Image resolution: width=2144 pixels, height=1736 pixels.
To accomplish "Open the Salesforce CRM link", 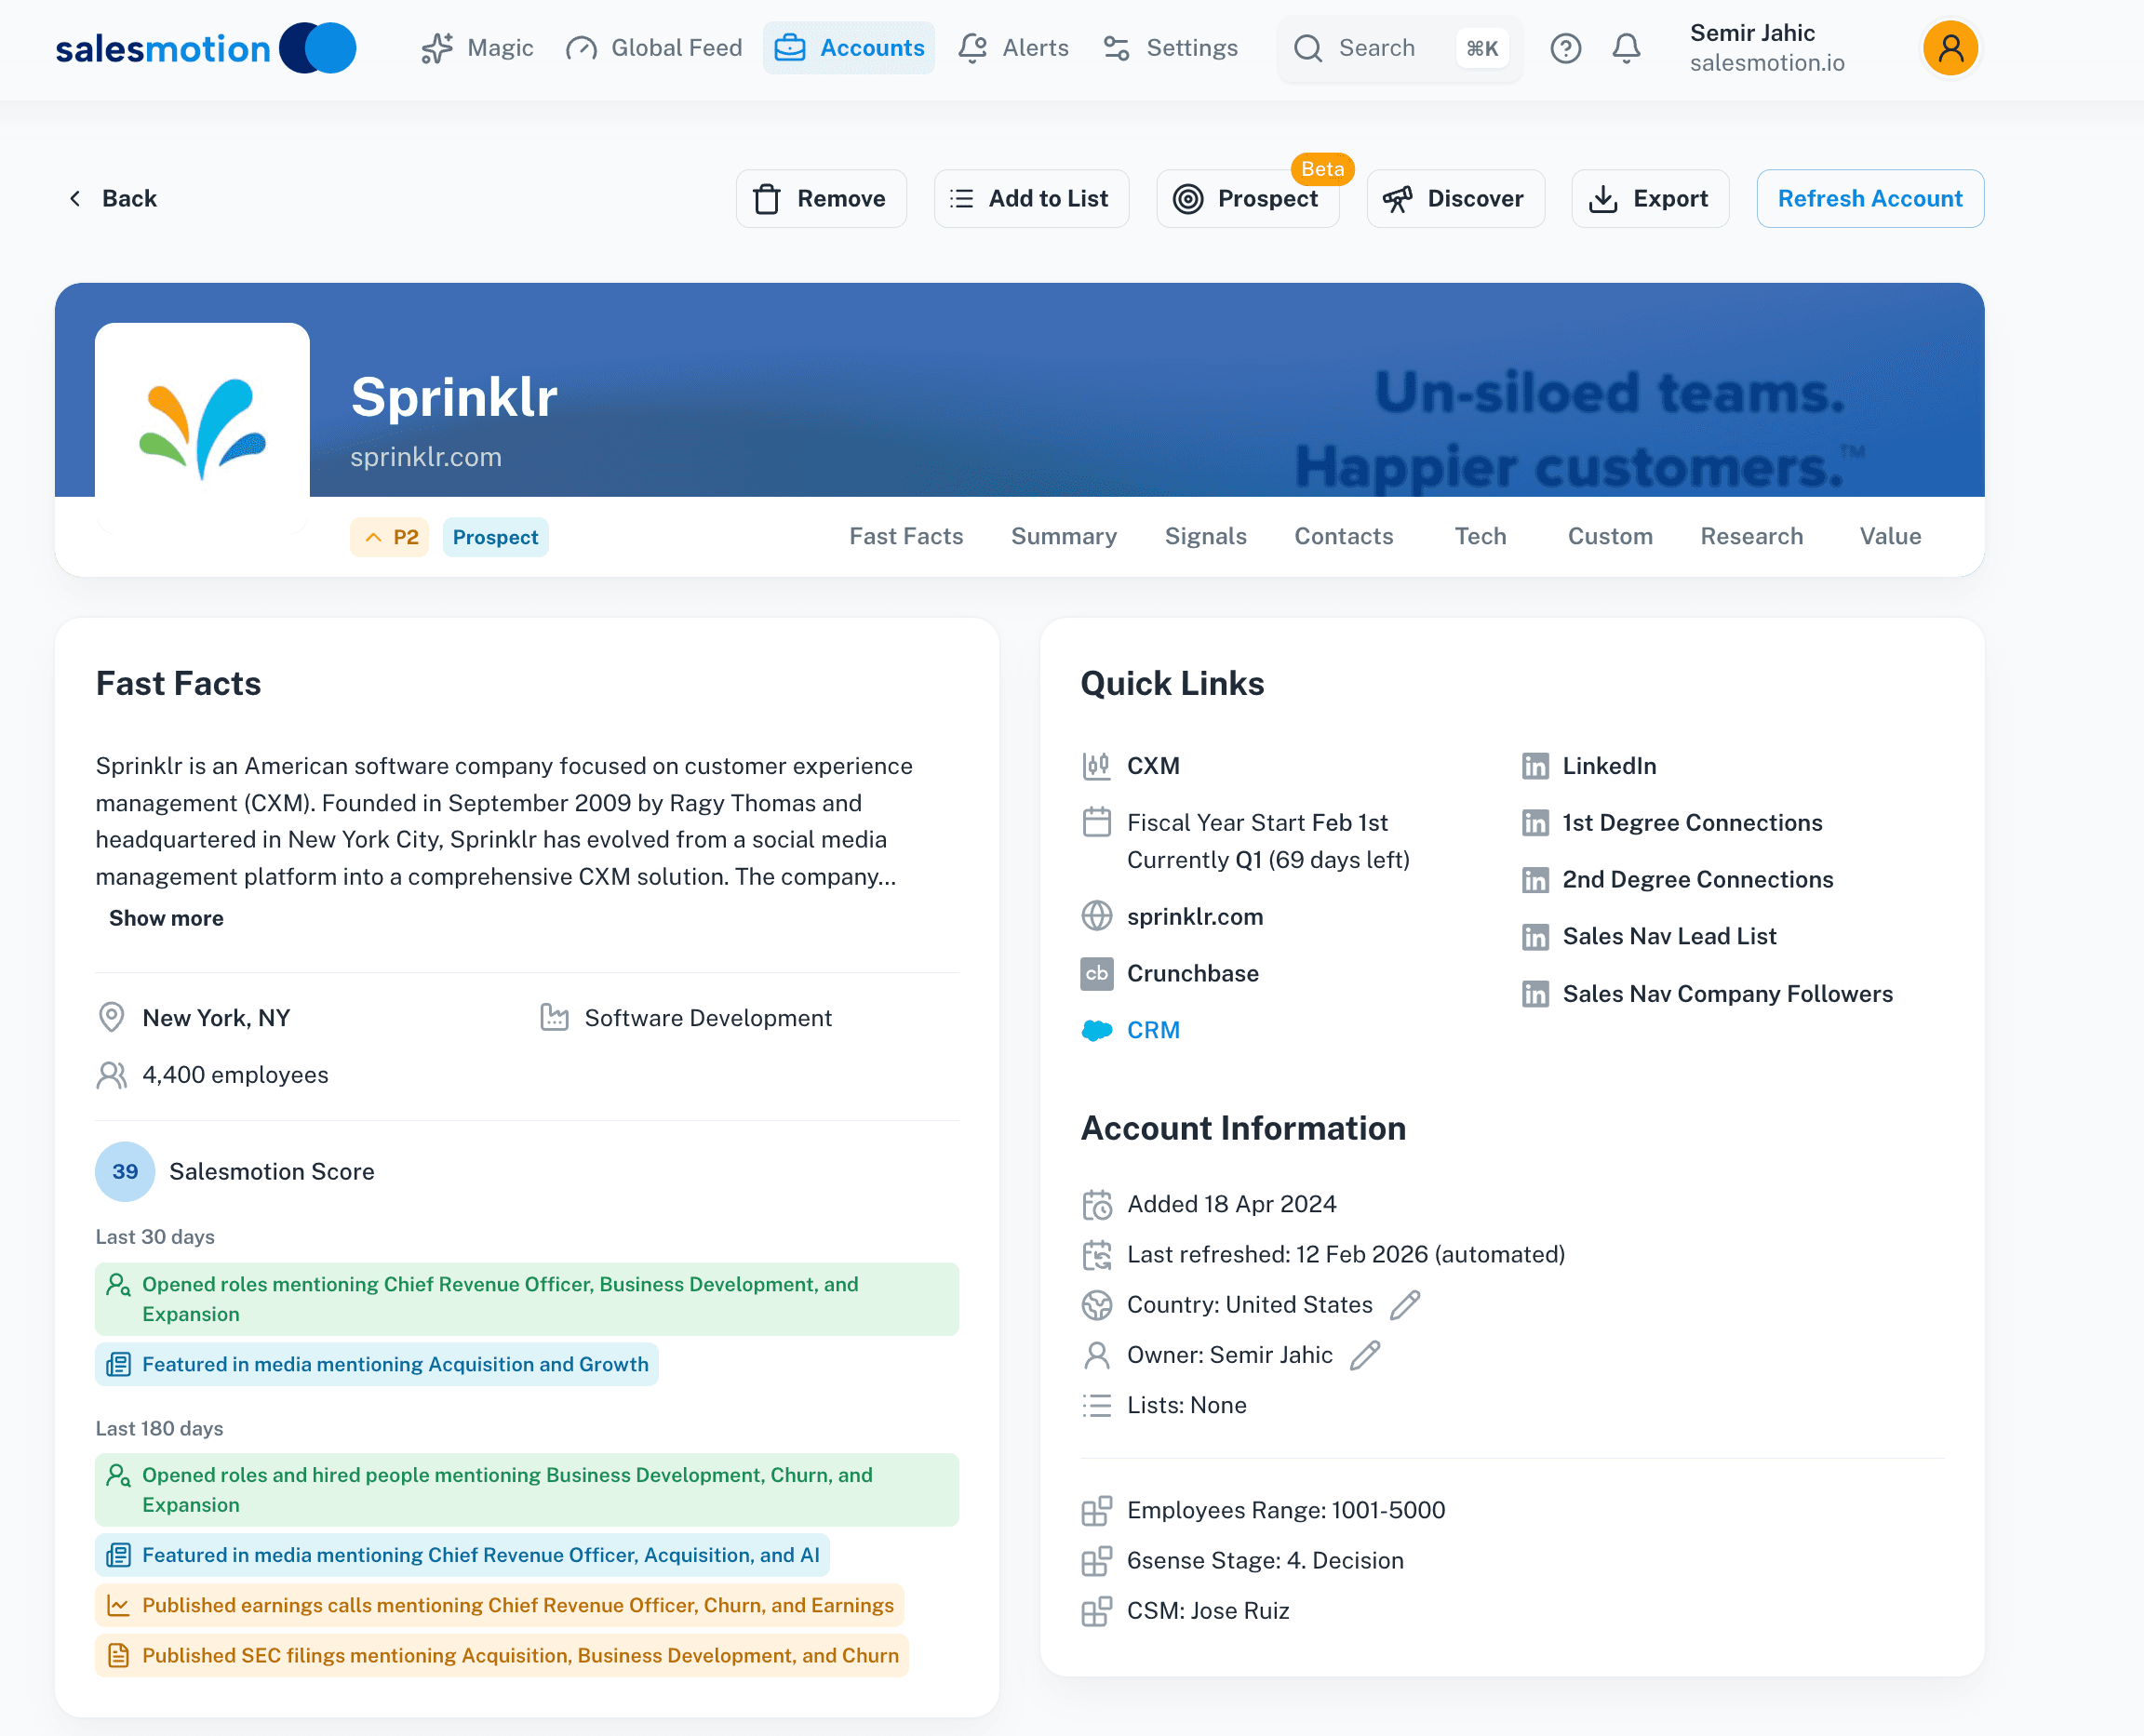I will click(x=1153, y=1030).
